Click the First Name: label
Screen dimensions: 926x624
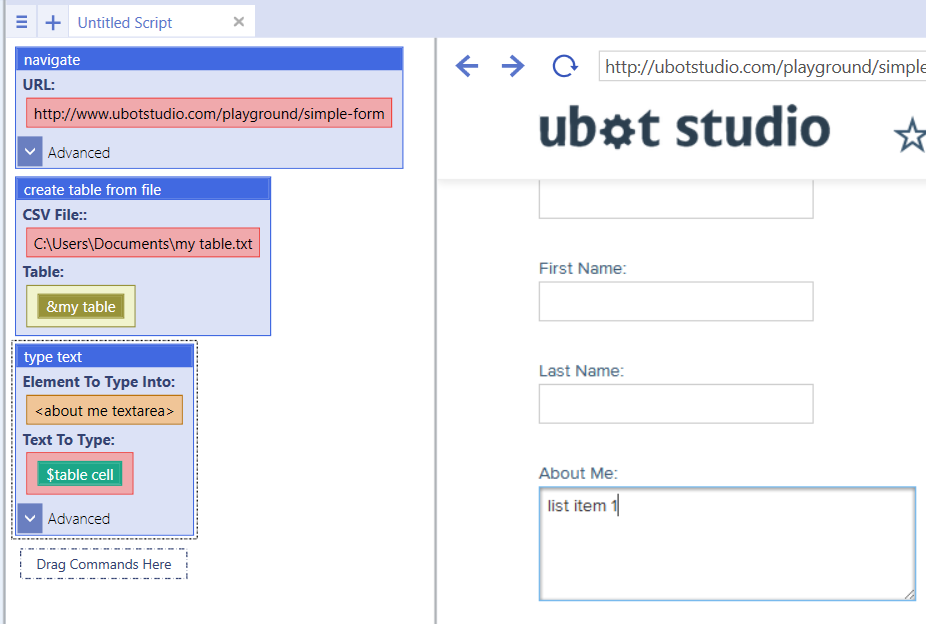pyautogui.click(x=582, y=268)
